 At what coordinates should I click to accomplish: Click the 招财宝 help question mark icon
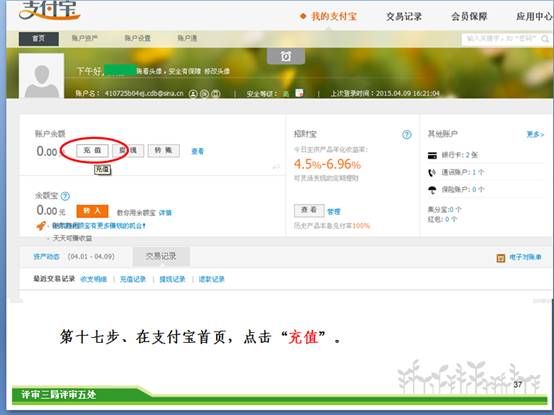(x=407, y=135)
